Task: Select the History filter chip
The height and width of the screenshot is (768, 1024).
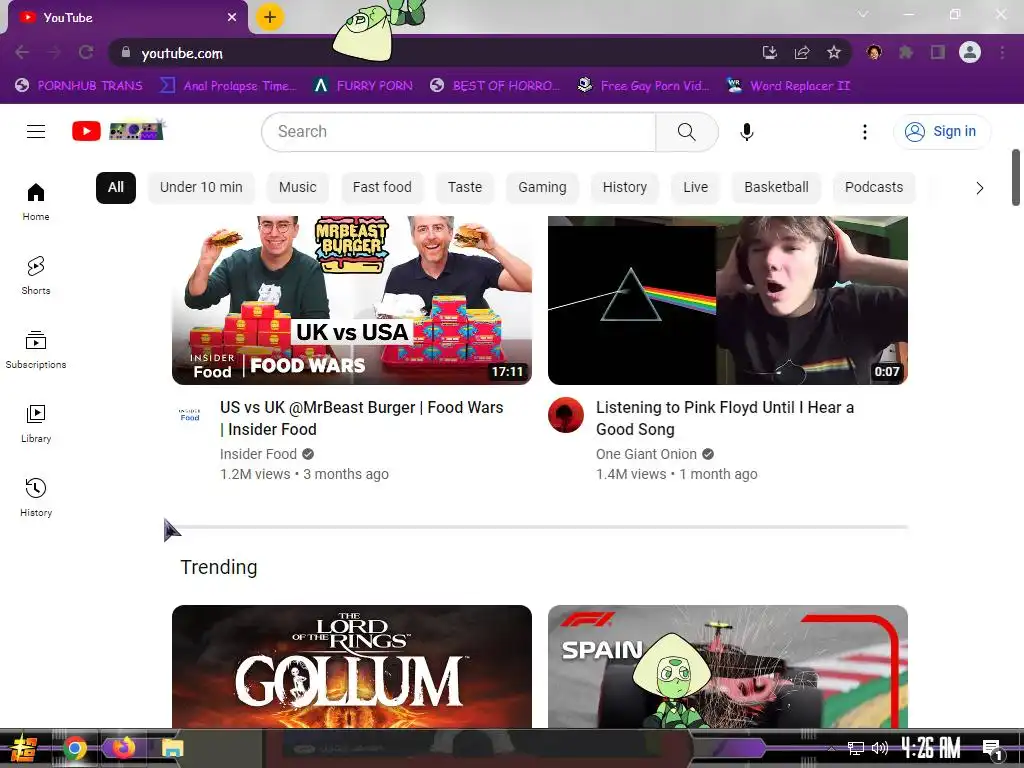Action: pyautogui.click(x=625, y=187)
